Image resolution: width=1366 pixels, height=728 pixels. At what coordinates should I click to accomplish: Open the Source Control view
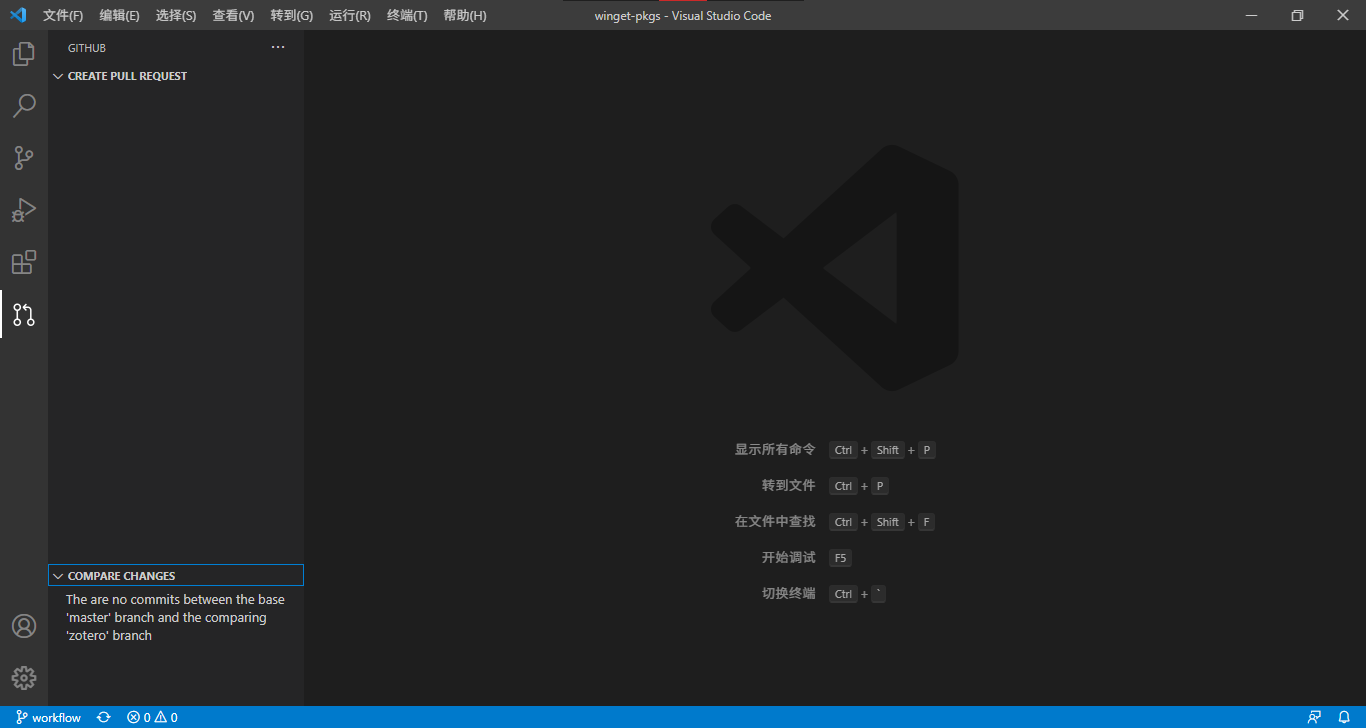[24, 158]
